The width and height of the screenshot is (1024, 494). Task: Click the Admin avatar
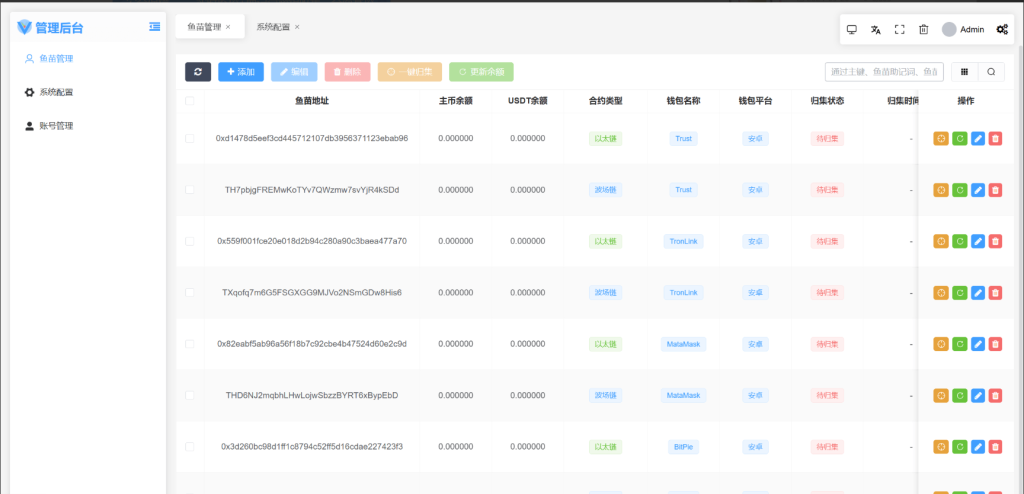point(949,29)
